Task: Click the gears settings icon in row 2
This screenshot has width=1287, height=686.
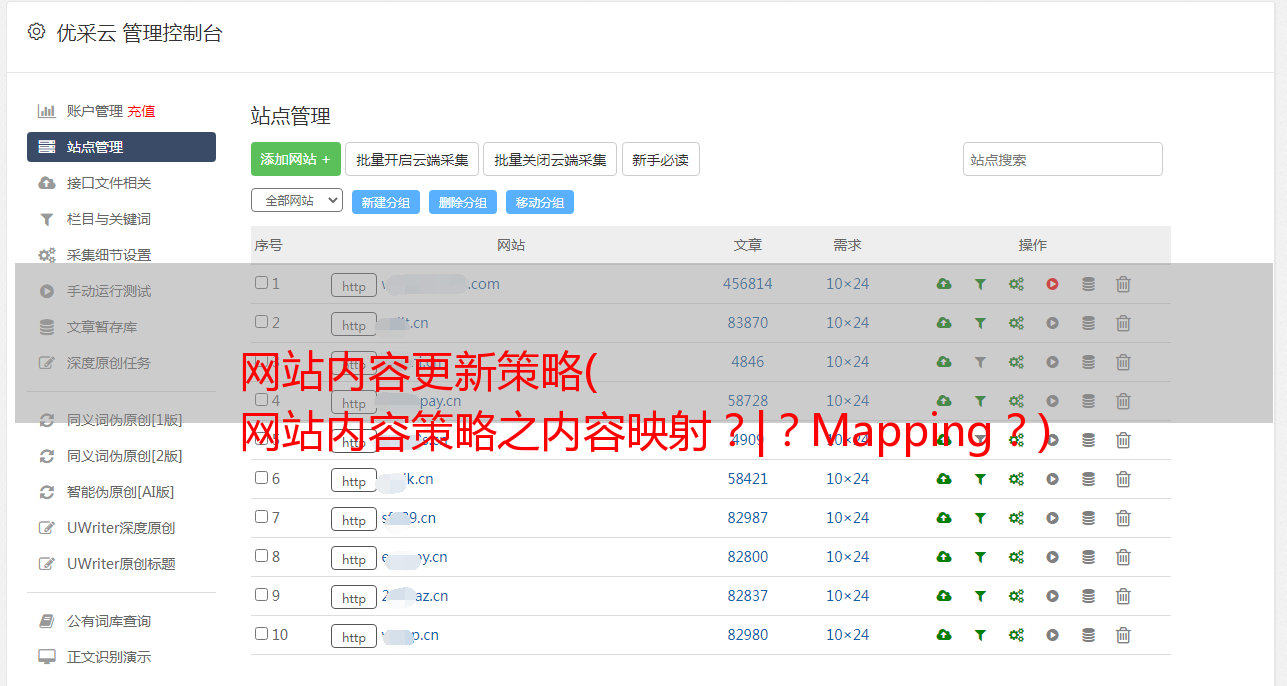Action: tap(1016, 323)
